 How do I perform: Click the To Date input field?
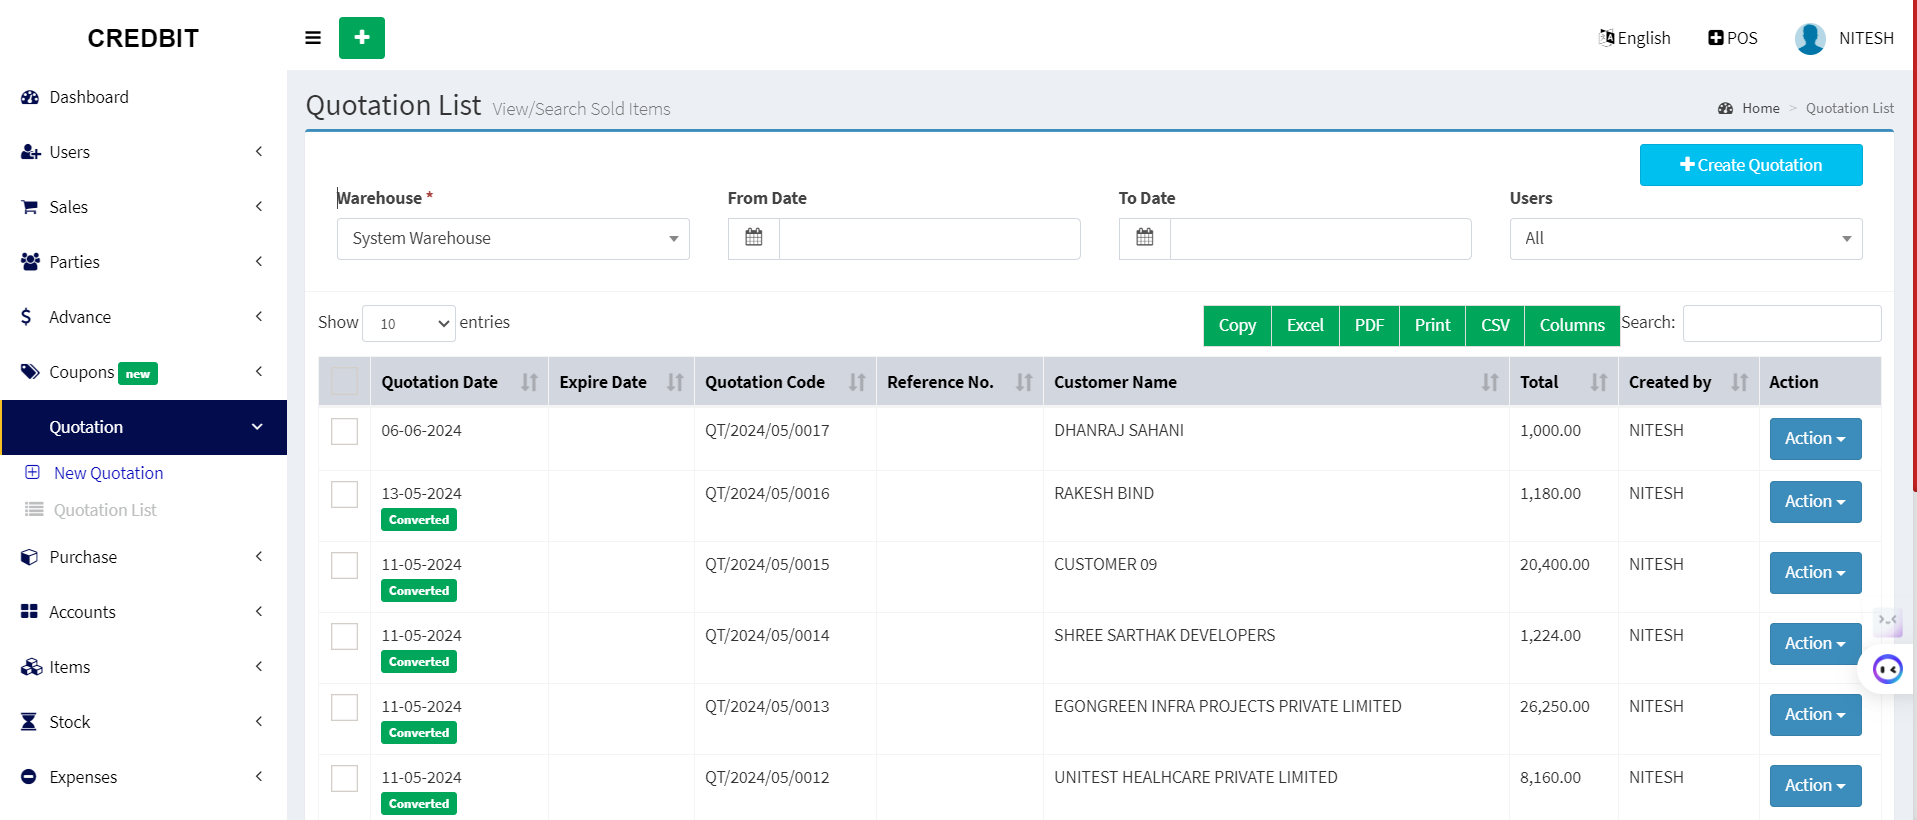click(1320, 238)
